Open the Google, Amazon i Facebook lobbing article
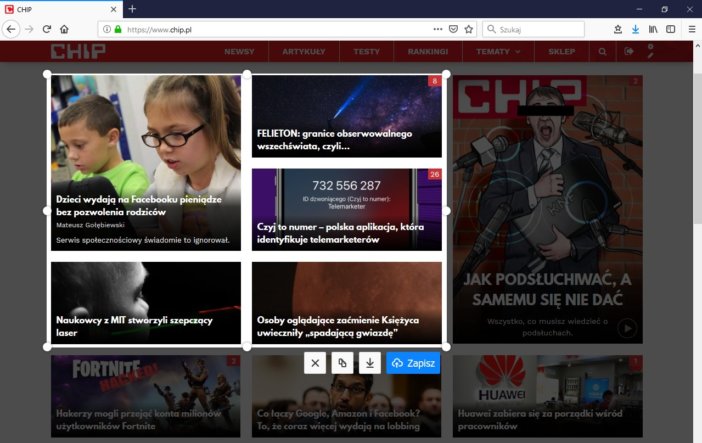702x443 pixels. click(x=347, y=396)
